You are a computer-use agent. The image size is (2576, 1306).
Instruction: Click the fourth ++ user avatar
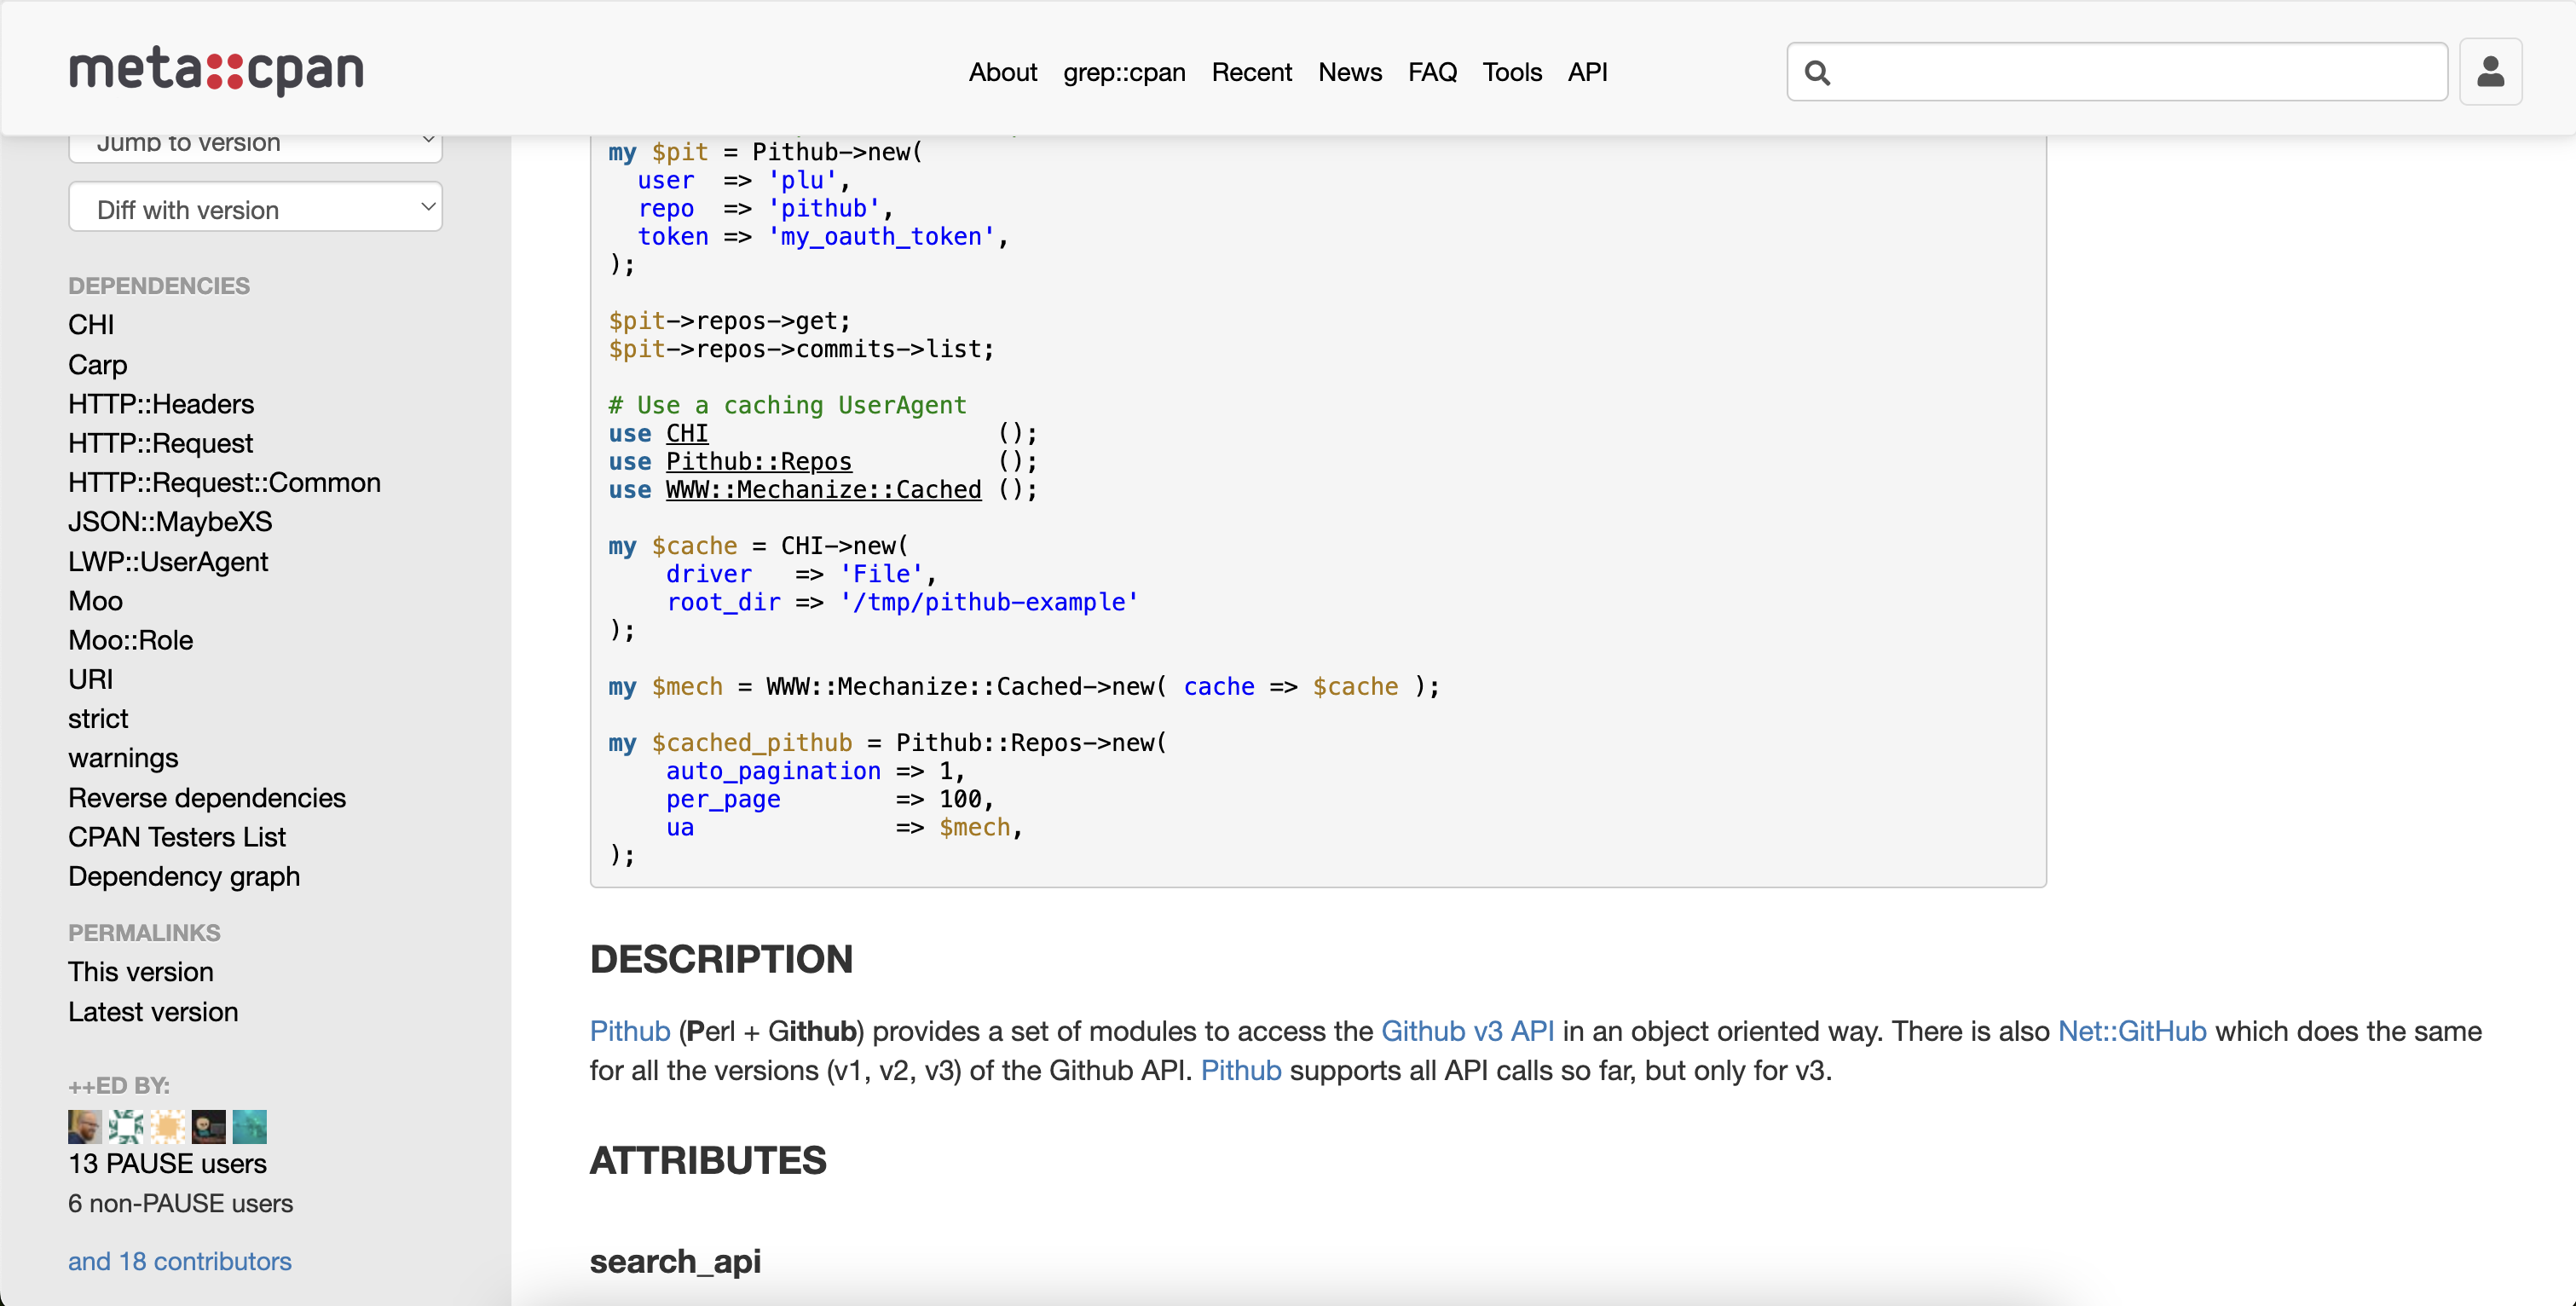click(x=208, y=1126)
